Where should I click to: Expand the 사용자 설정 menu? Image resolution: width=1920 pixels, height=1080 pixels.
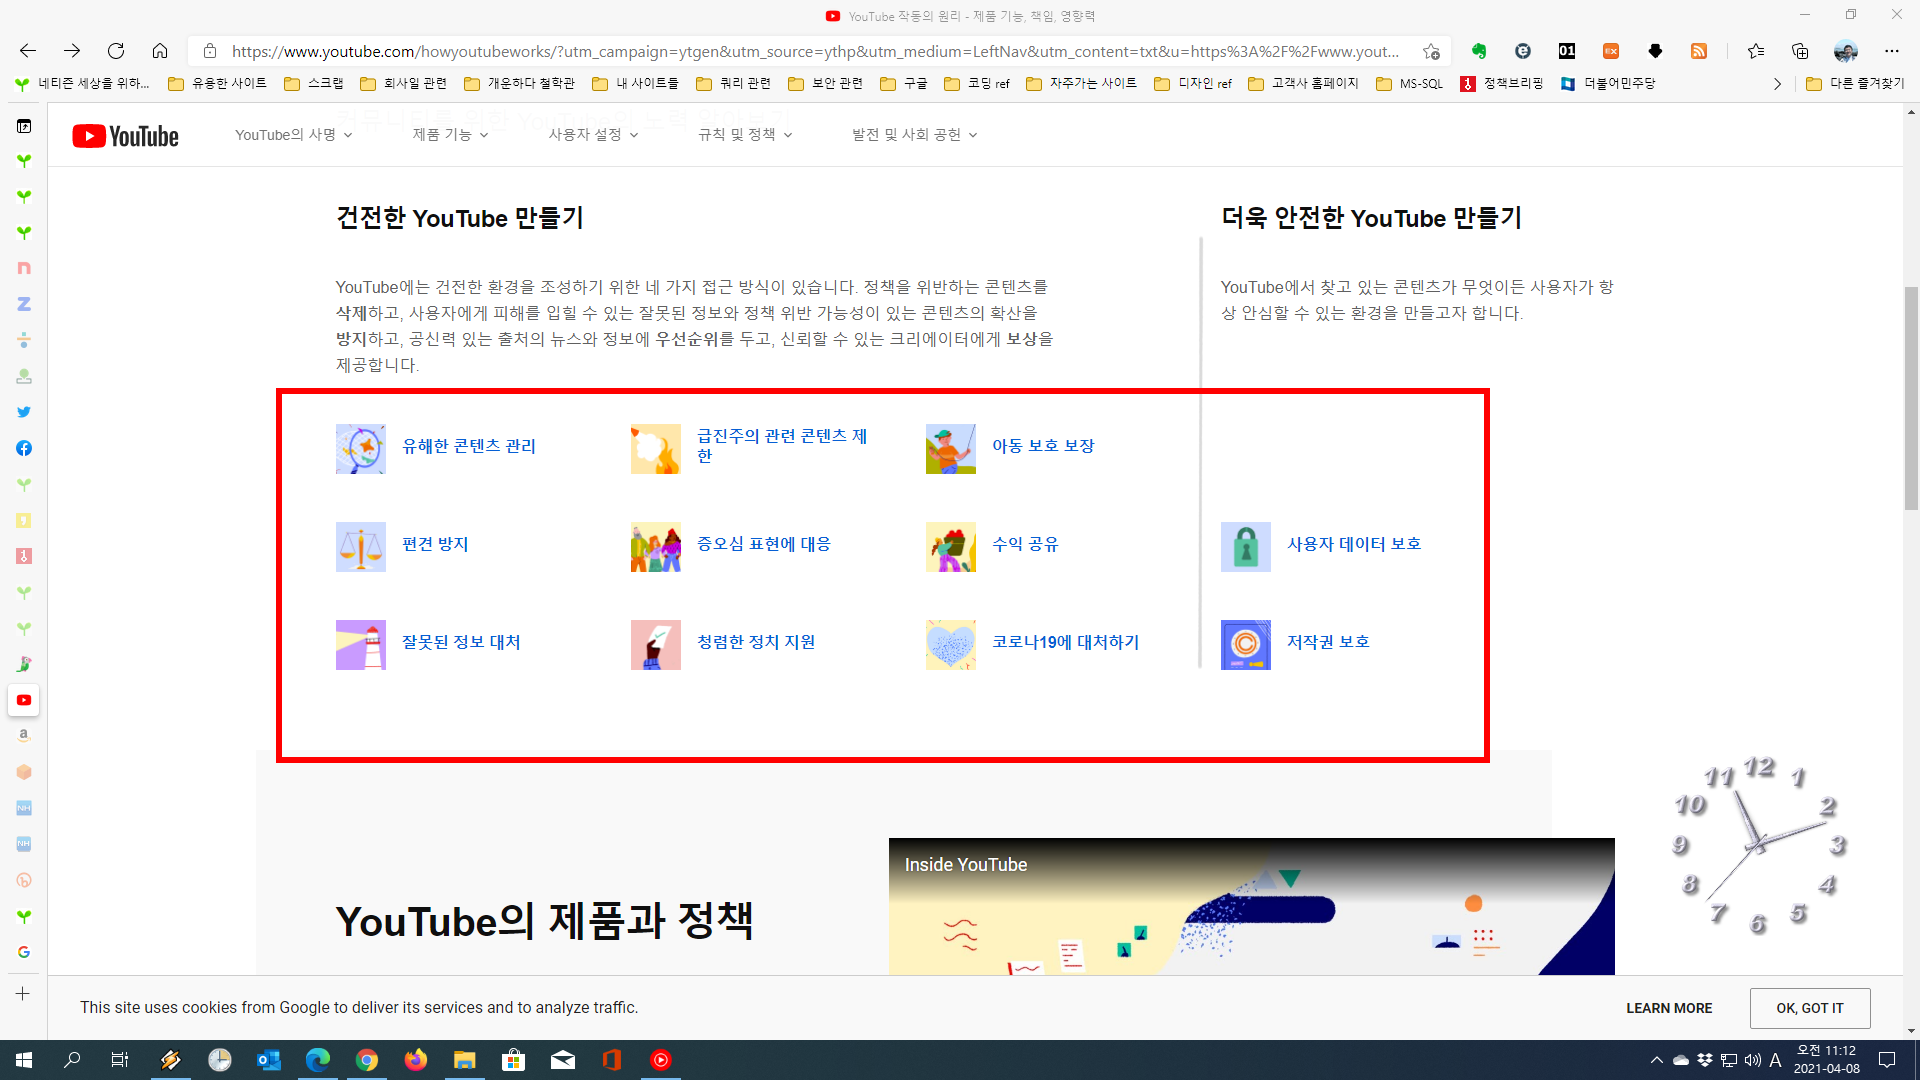(593, 134)
